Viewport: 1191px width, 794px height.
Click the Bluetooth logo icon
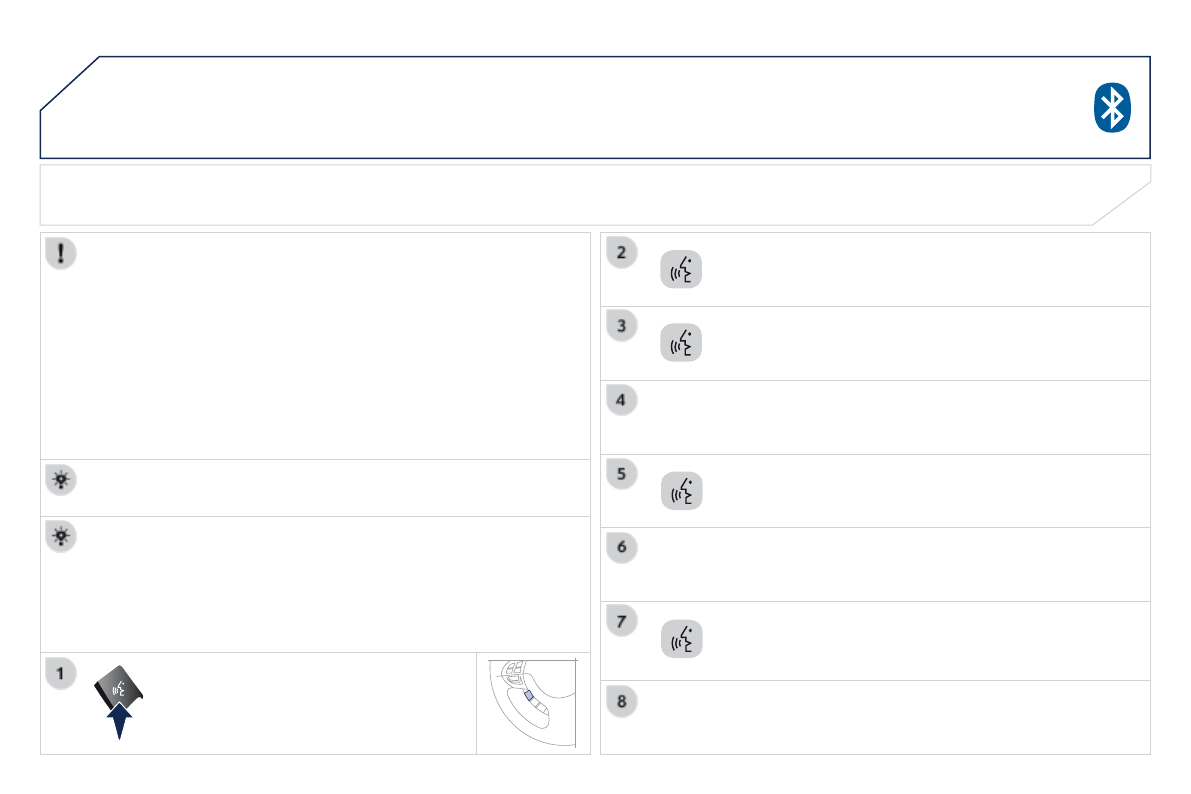tap(1111, 107)
